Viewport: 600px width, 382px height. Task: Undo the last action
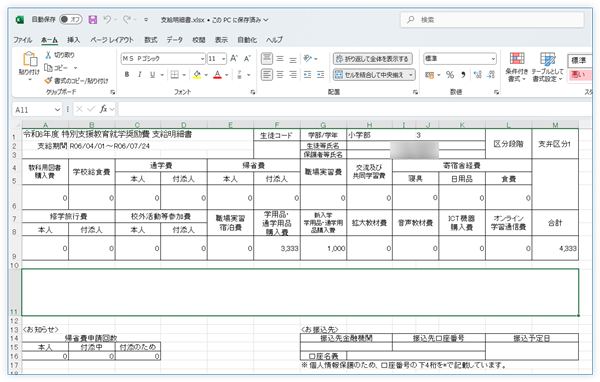[107, 20]
